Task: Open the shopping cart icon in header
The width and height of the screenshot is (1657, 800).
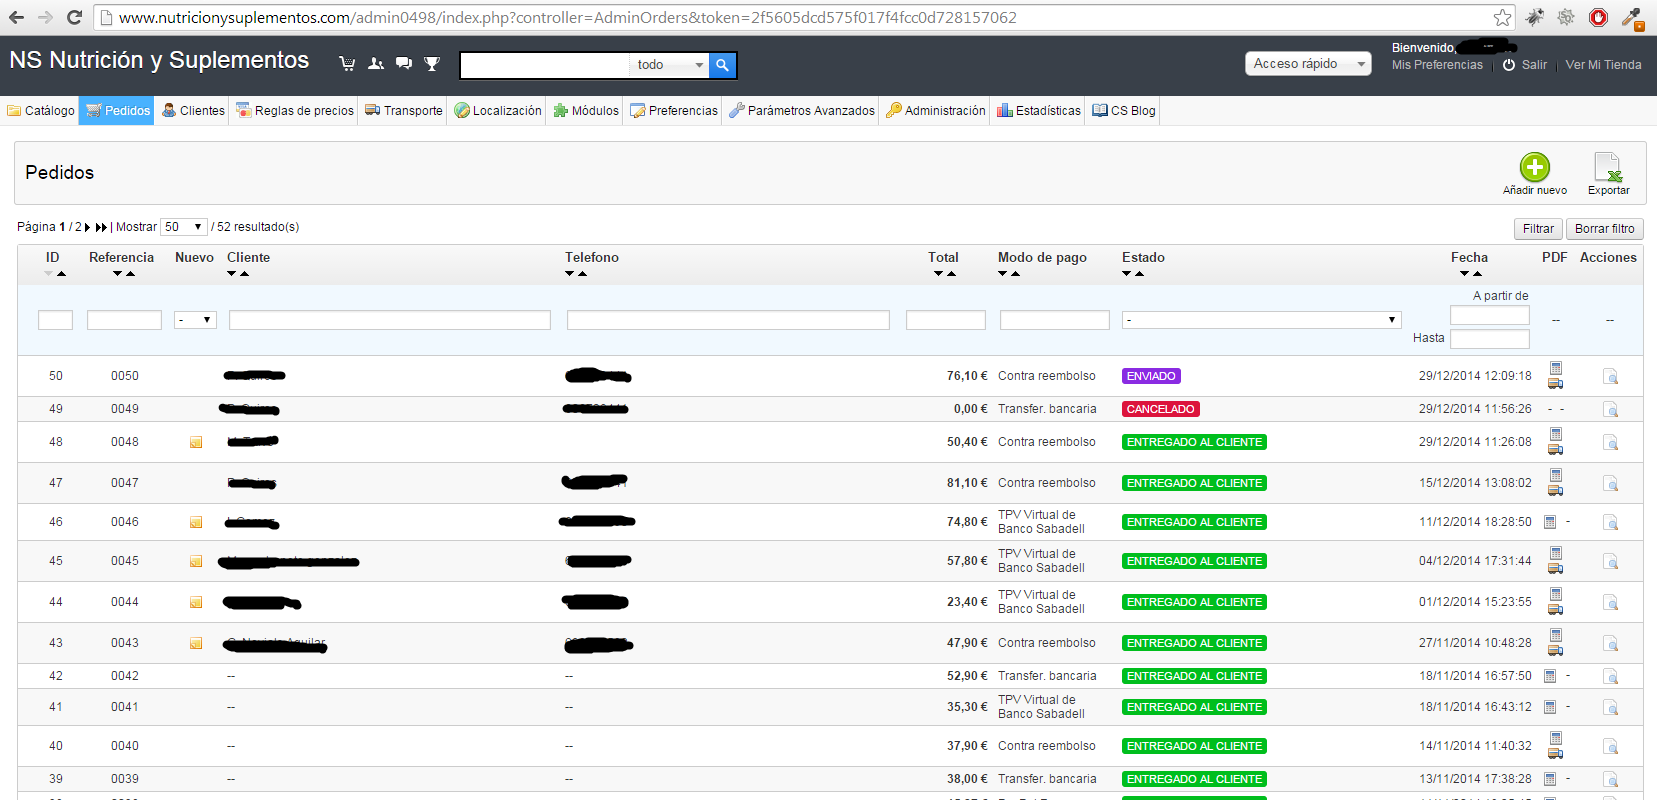Action: (347, 64)
